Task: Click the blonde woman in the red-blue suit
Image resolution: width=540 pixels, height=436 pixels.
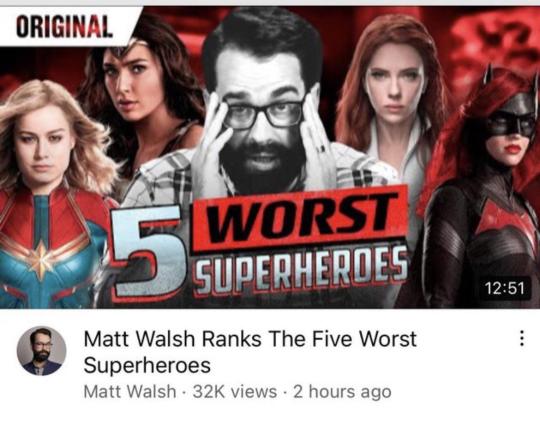Action: tap(52, 195)
